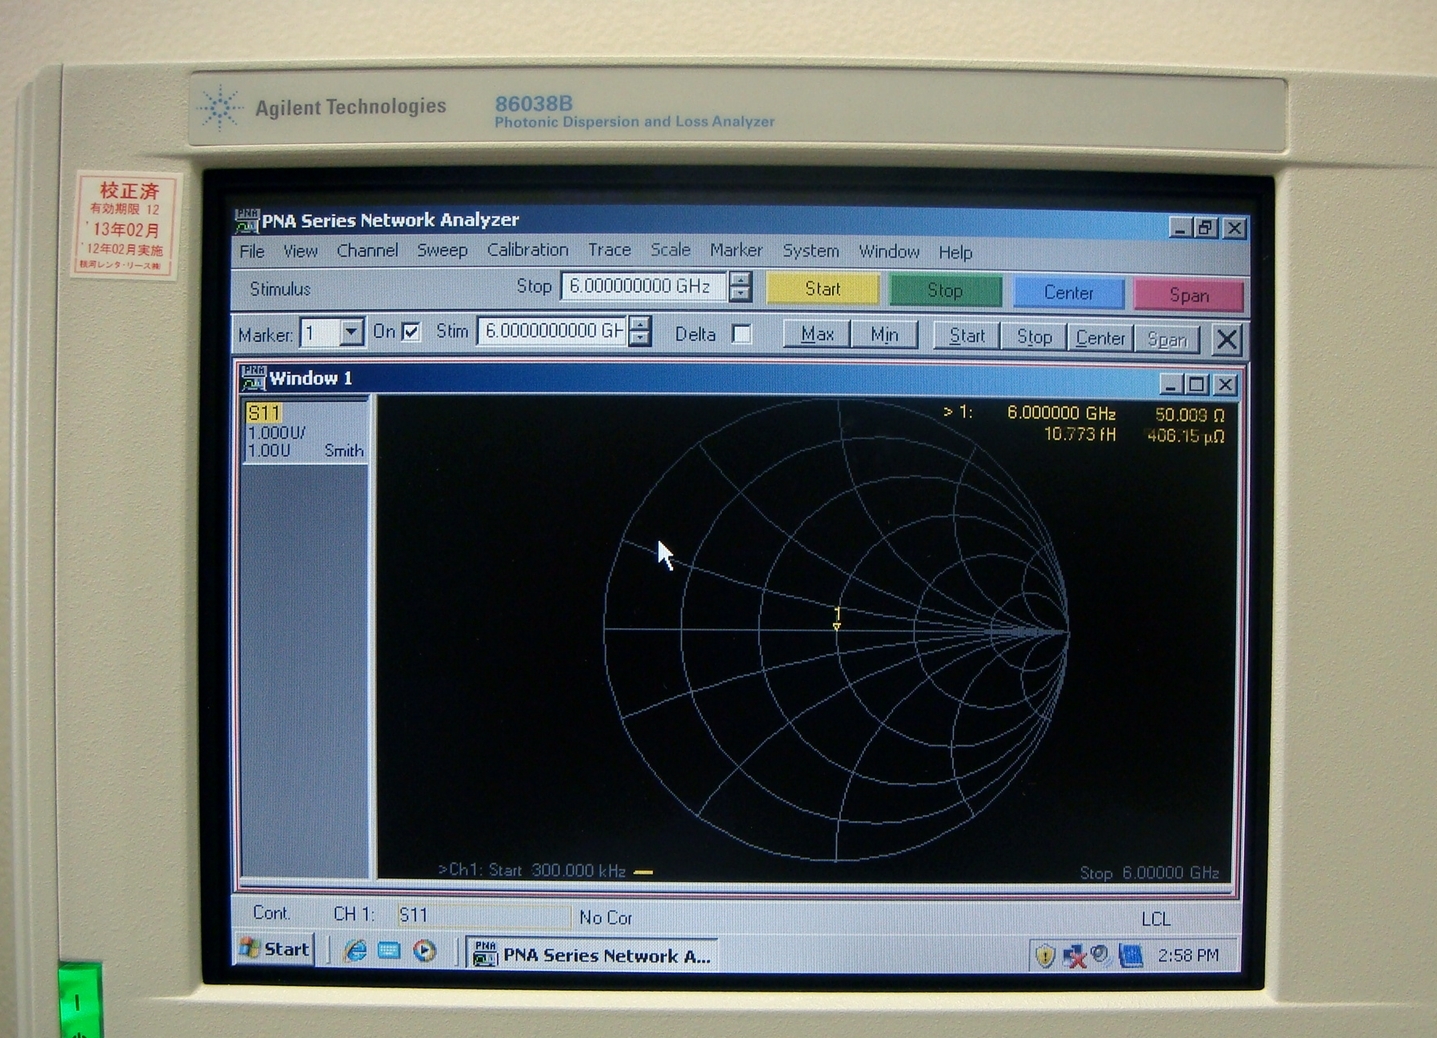
Task: Click the marker Stim value field
Action: coord(552,331)
